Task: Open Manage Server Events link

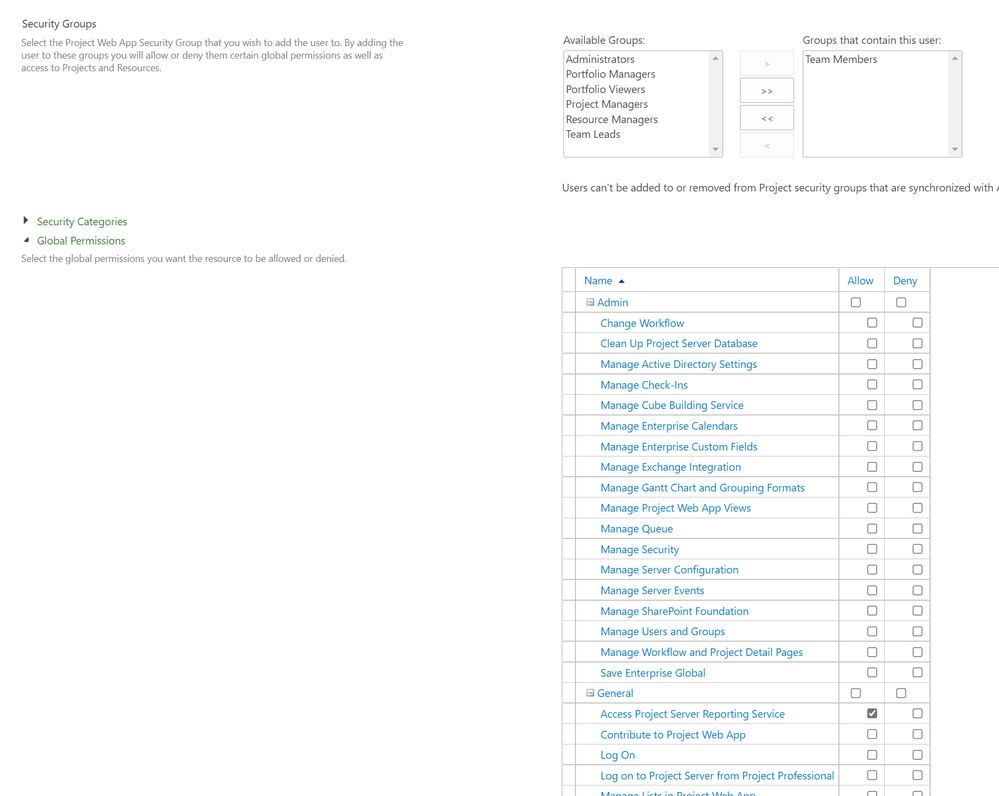Action: [x=652, y=590]
